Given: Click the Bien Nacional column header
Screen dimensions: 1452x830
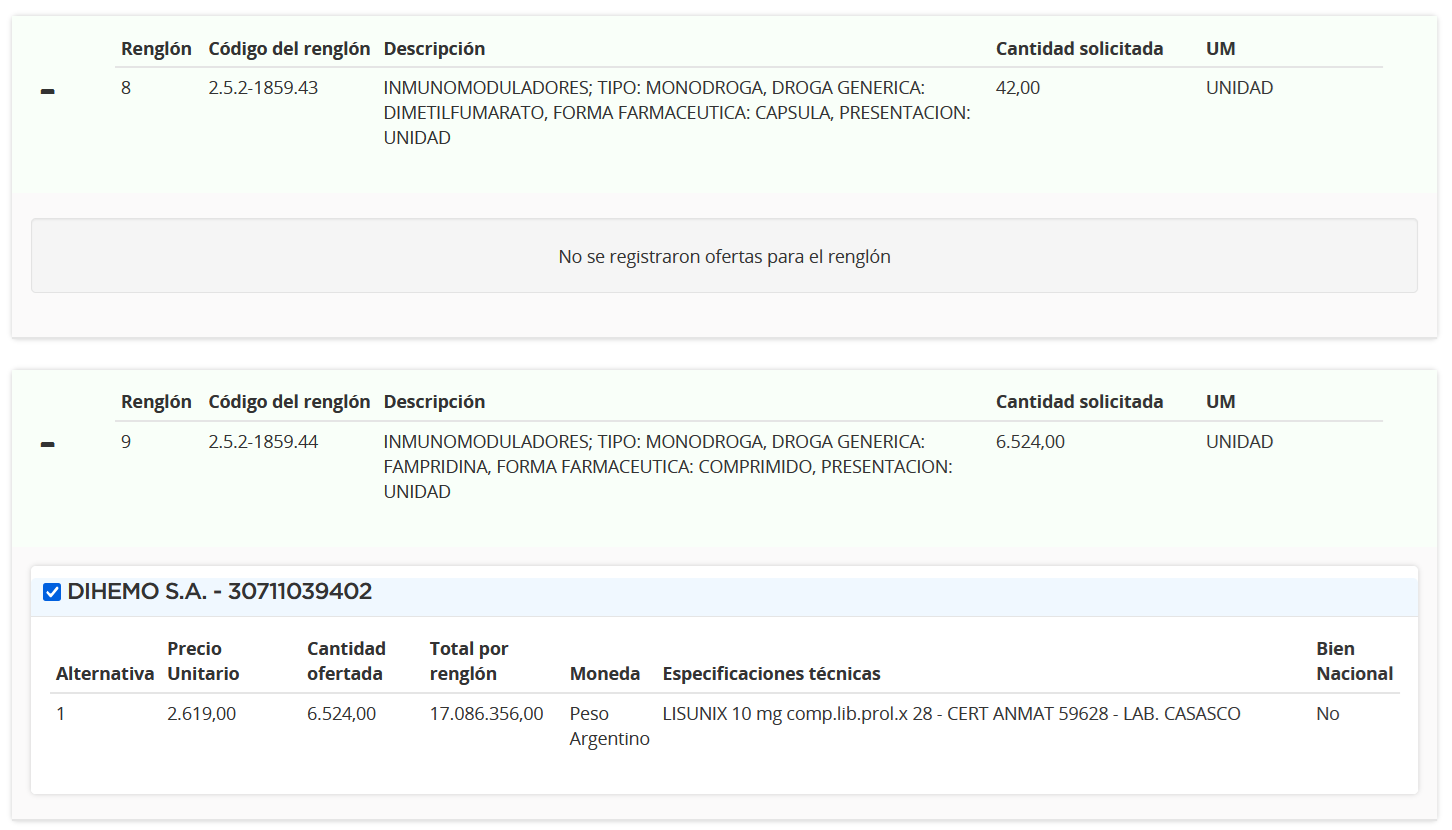Looking at the screenshot, I should (1354, 661).
